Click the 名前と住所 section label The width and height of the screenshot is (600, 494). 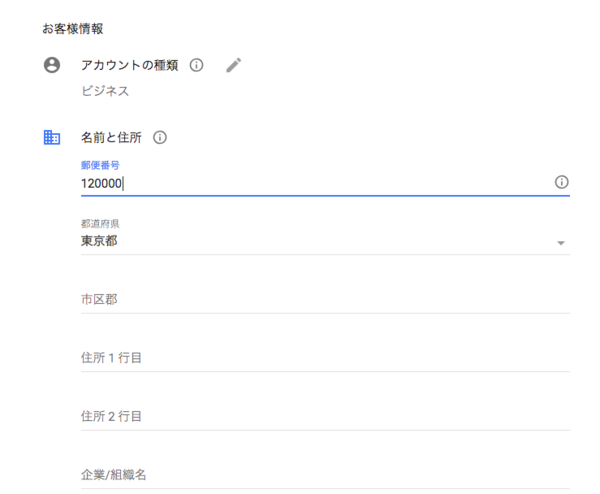coord(111,137)
